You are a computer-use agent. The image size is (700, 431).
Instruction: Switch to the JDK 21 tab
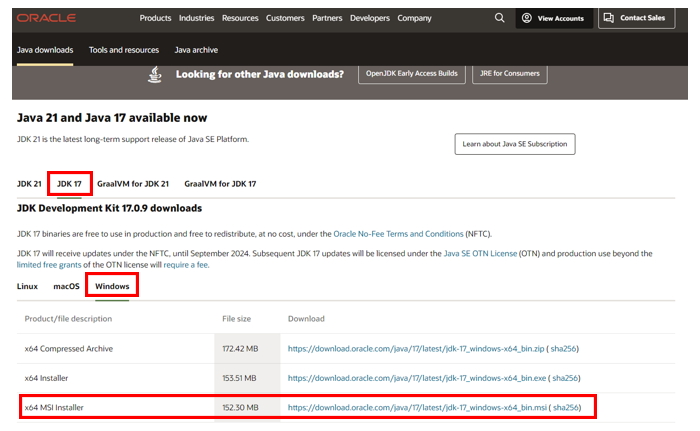(x=29, y=184)
